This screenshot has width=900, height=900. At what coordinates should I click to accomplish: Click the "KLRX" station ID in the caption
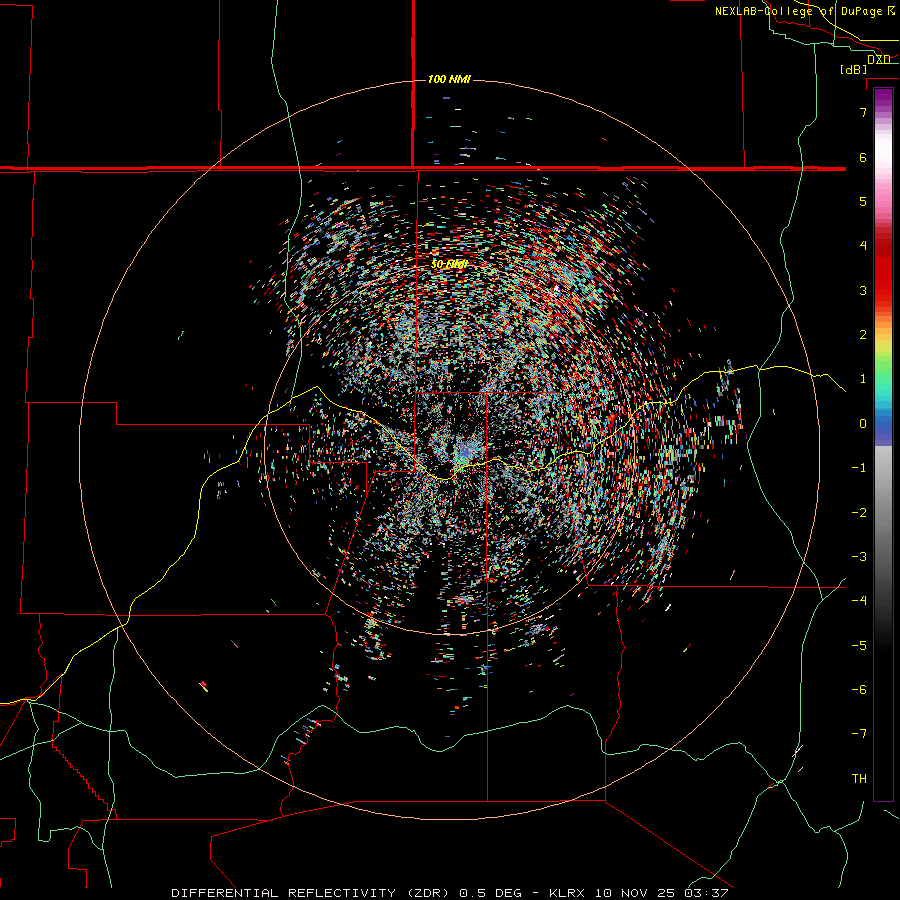(x=568, y=893)
